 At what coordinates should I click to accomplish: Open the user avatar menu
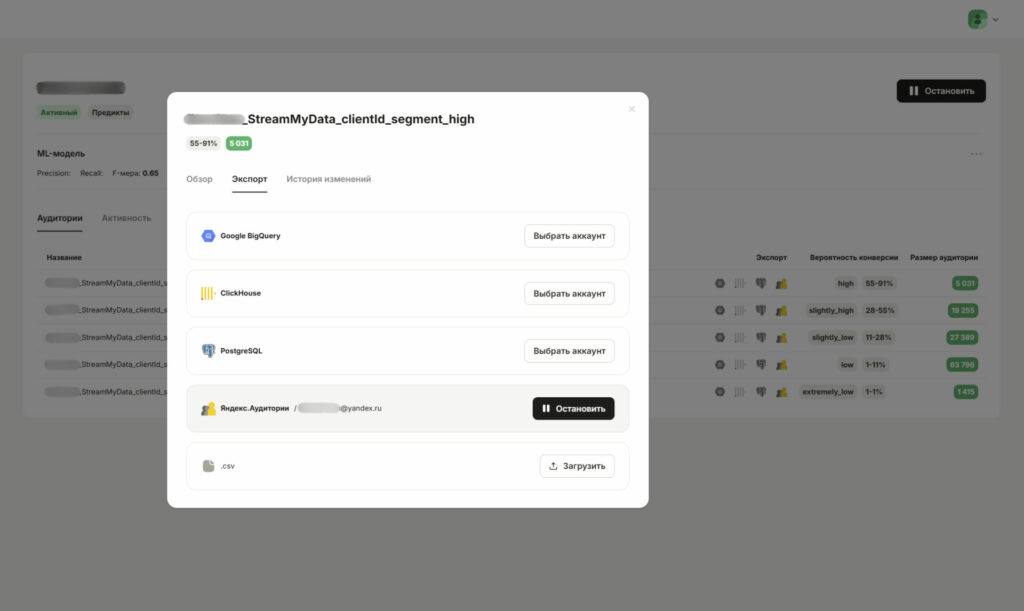point(983,19)
